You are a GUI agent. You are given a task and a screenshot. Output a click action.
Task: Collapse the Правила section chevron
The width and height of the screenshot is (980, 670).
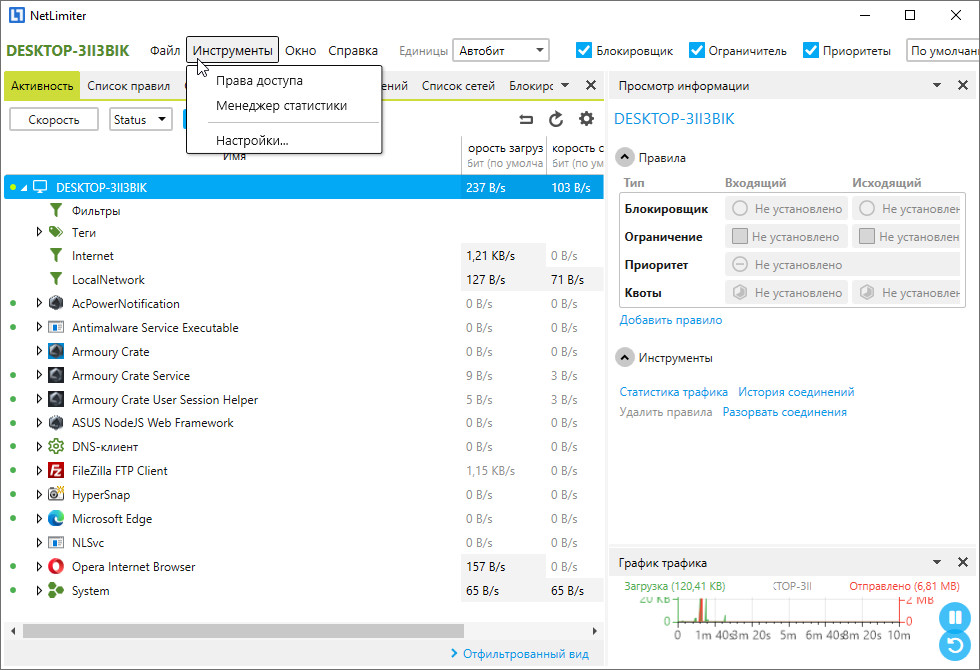[x=625, y=157]
